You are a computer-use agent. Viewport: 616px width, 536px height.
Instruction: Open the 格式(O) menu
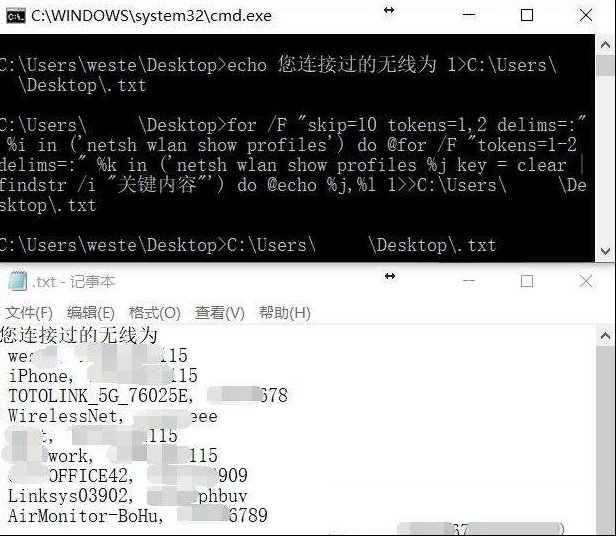click(x=155, y=313)
